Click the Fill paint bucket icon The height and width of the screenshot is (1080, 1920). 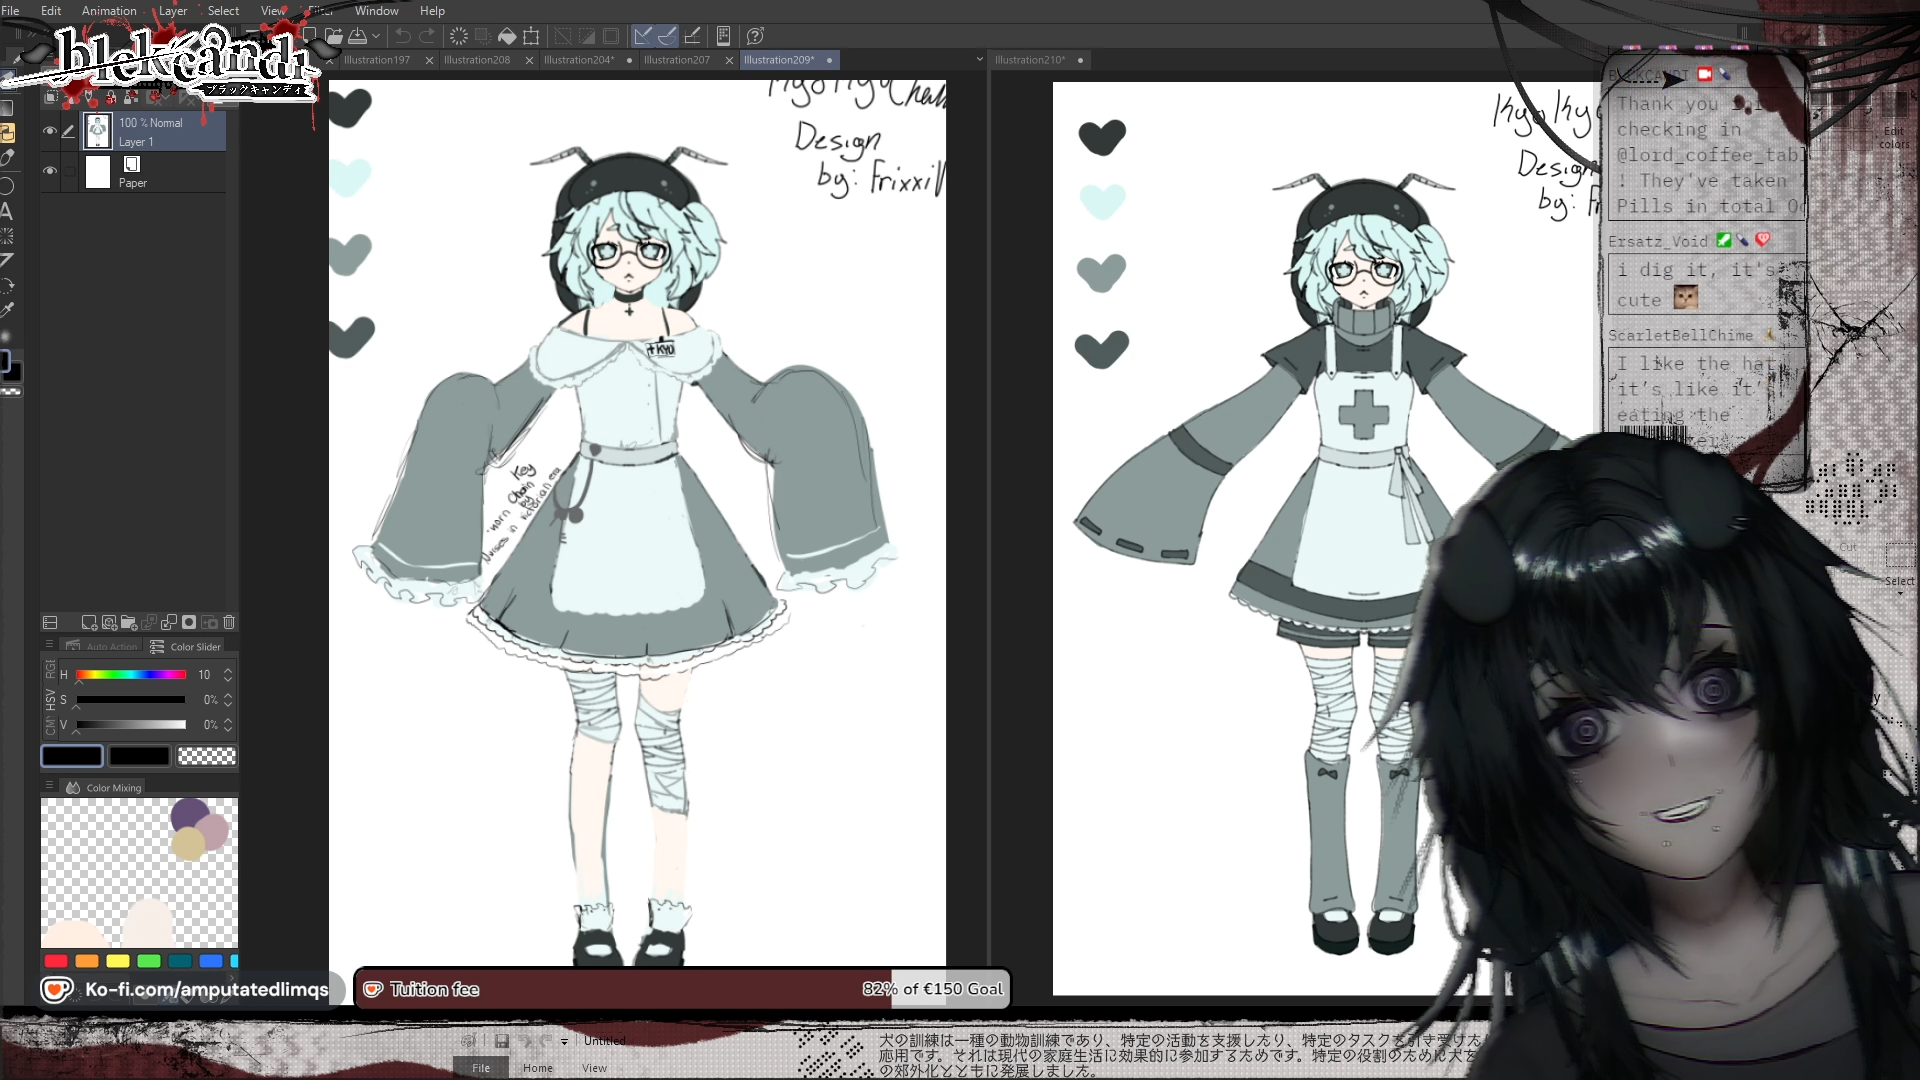(507, 36)
